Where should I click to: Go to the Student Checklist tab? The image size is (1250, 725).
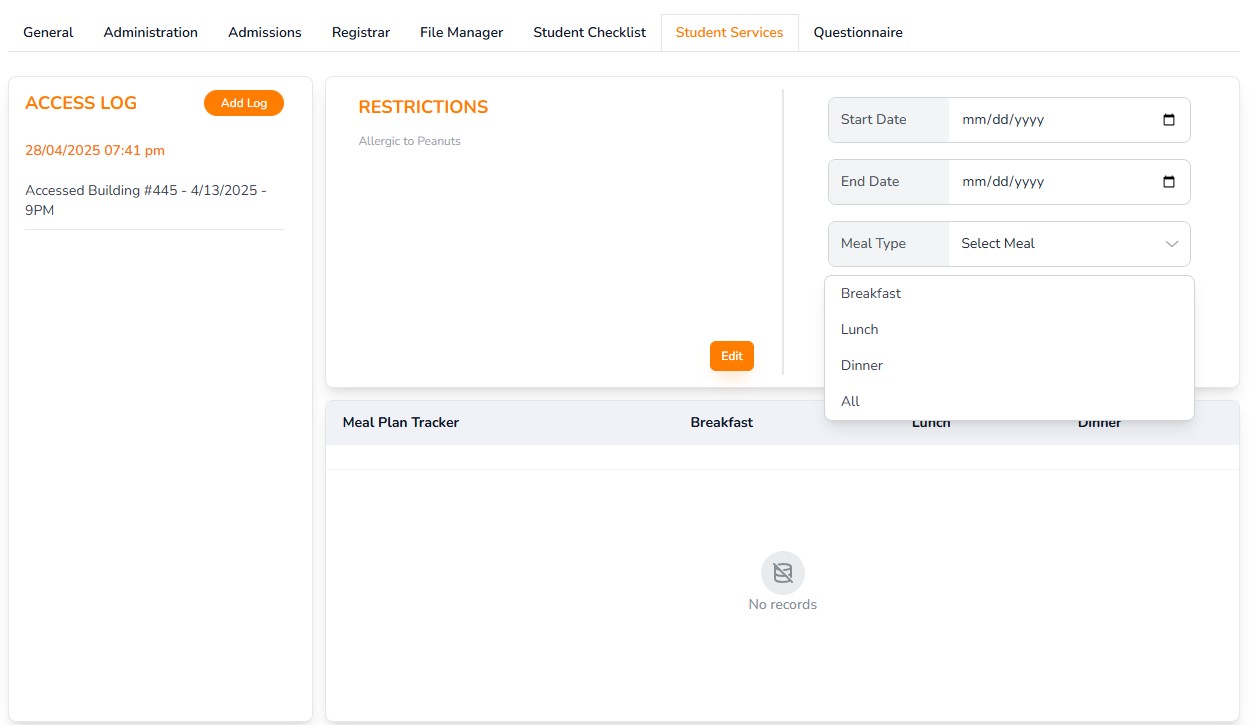(x=589, y=32)
